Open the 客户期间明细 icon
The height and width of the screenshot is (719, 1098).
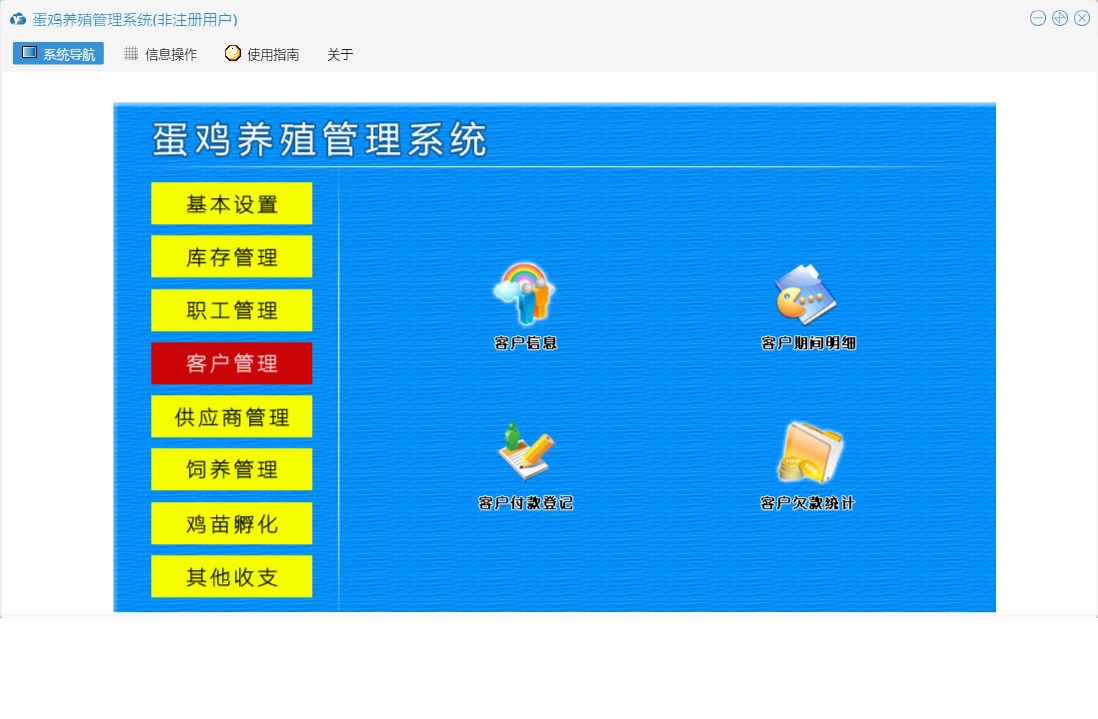[806, 294]
